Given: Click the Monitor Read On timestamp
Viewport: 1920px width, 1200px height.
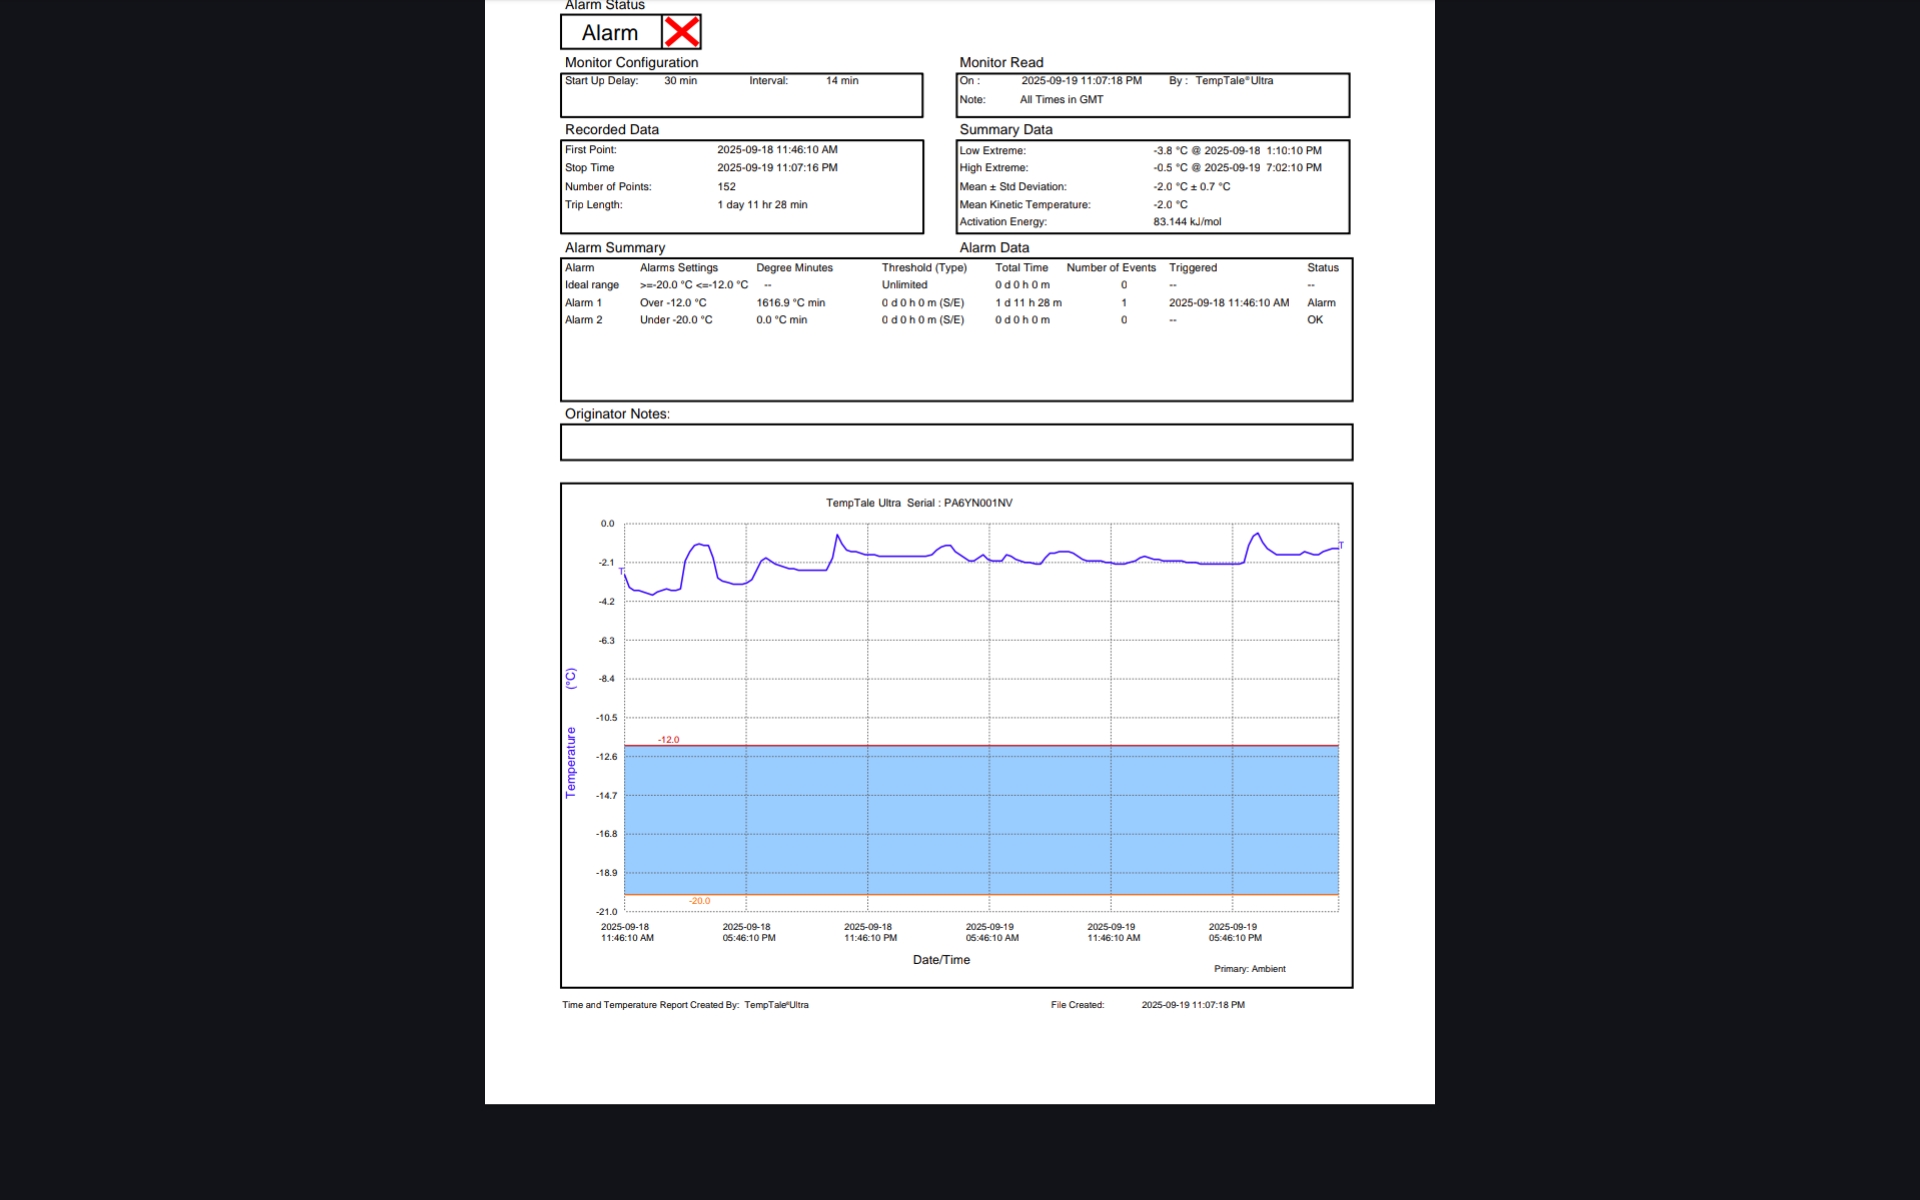Looking at the screenshot, I should [x=1080, y=81].
